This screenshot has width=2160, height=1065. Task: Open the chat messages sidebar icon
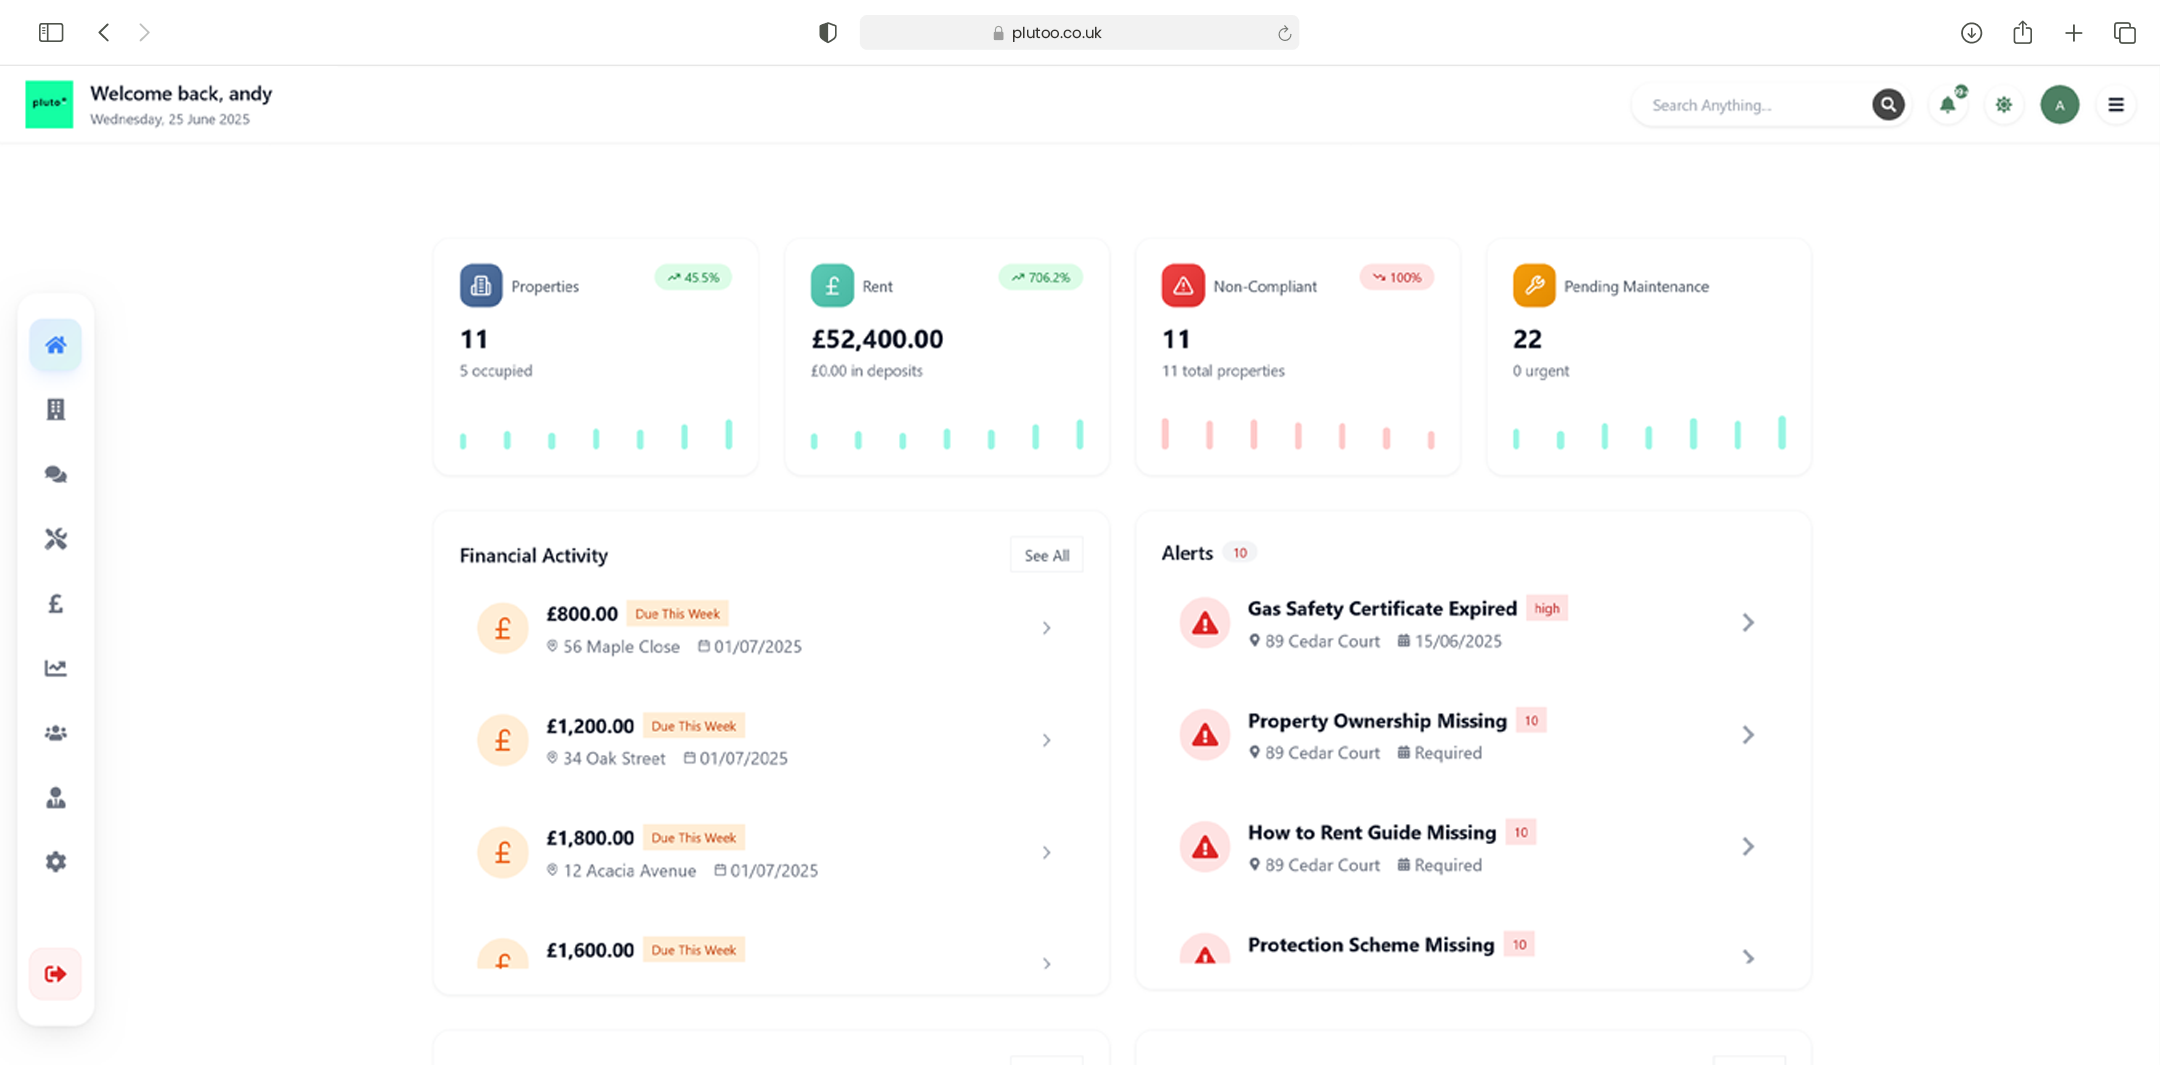point(56,474)
